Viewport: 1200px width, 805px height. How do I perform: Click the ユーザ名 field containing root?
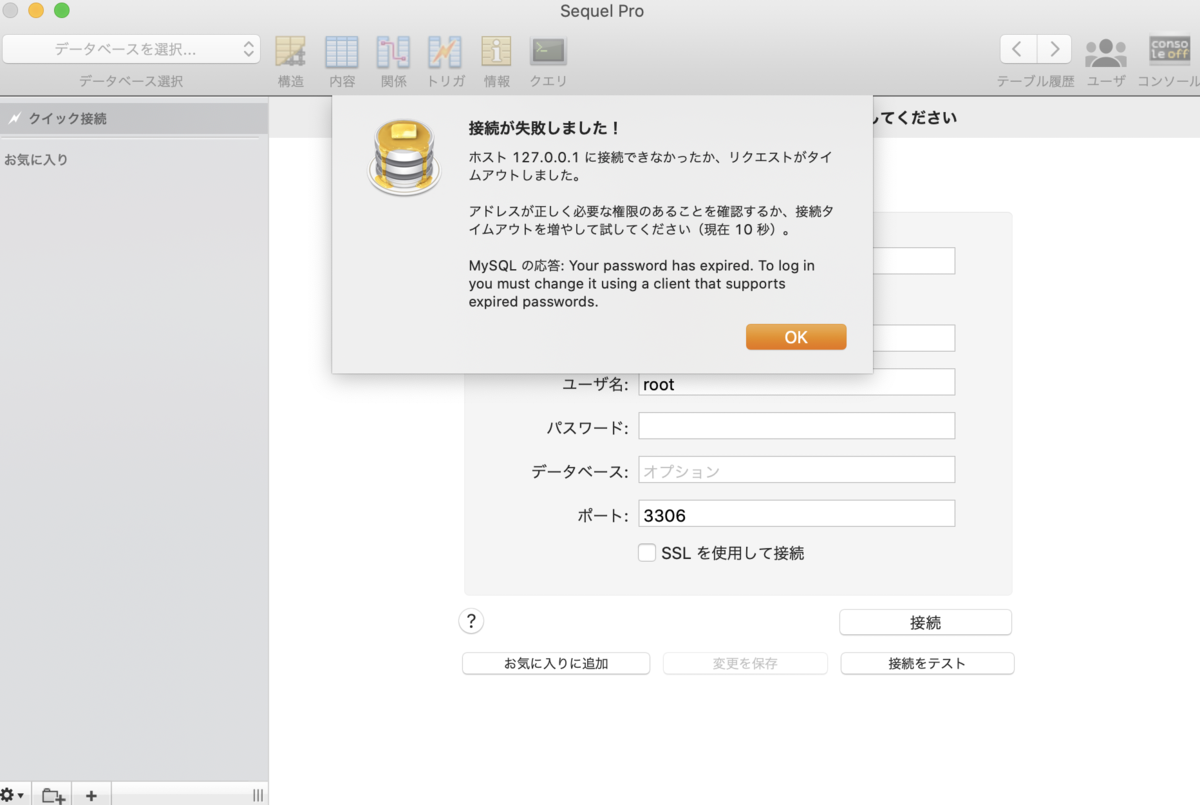coord(797,383)
